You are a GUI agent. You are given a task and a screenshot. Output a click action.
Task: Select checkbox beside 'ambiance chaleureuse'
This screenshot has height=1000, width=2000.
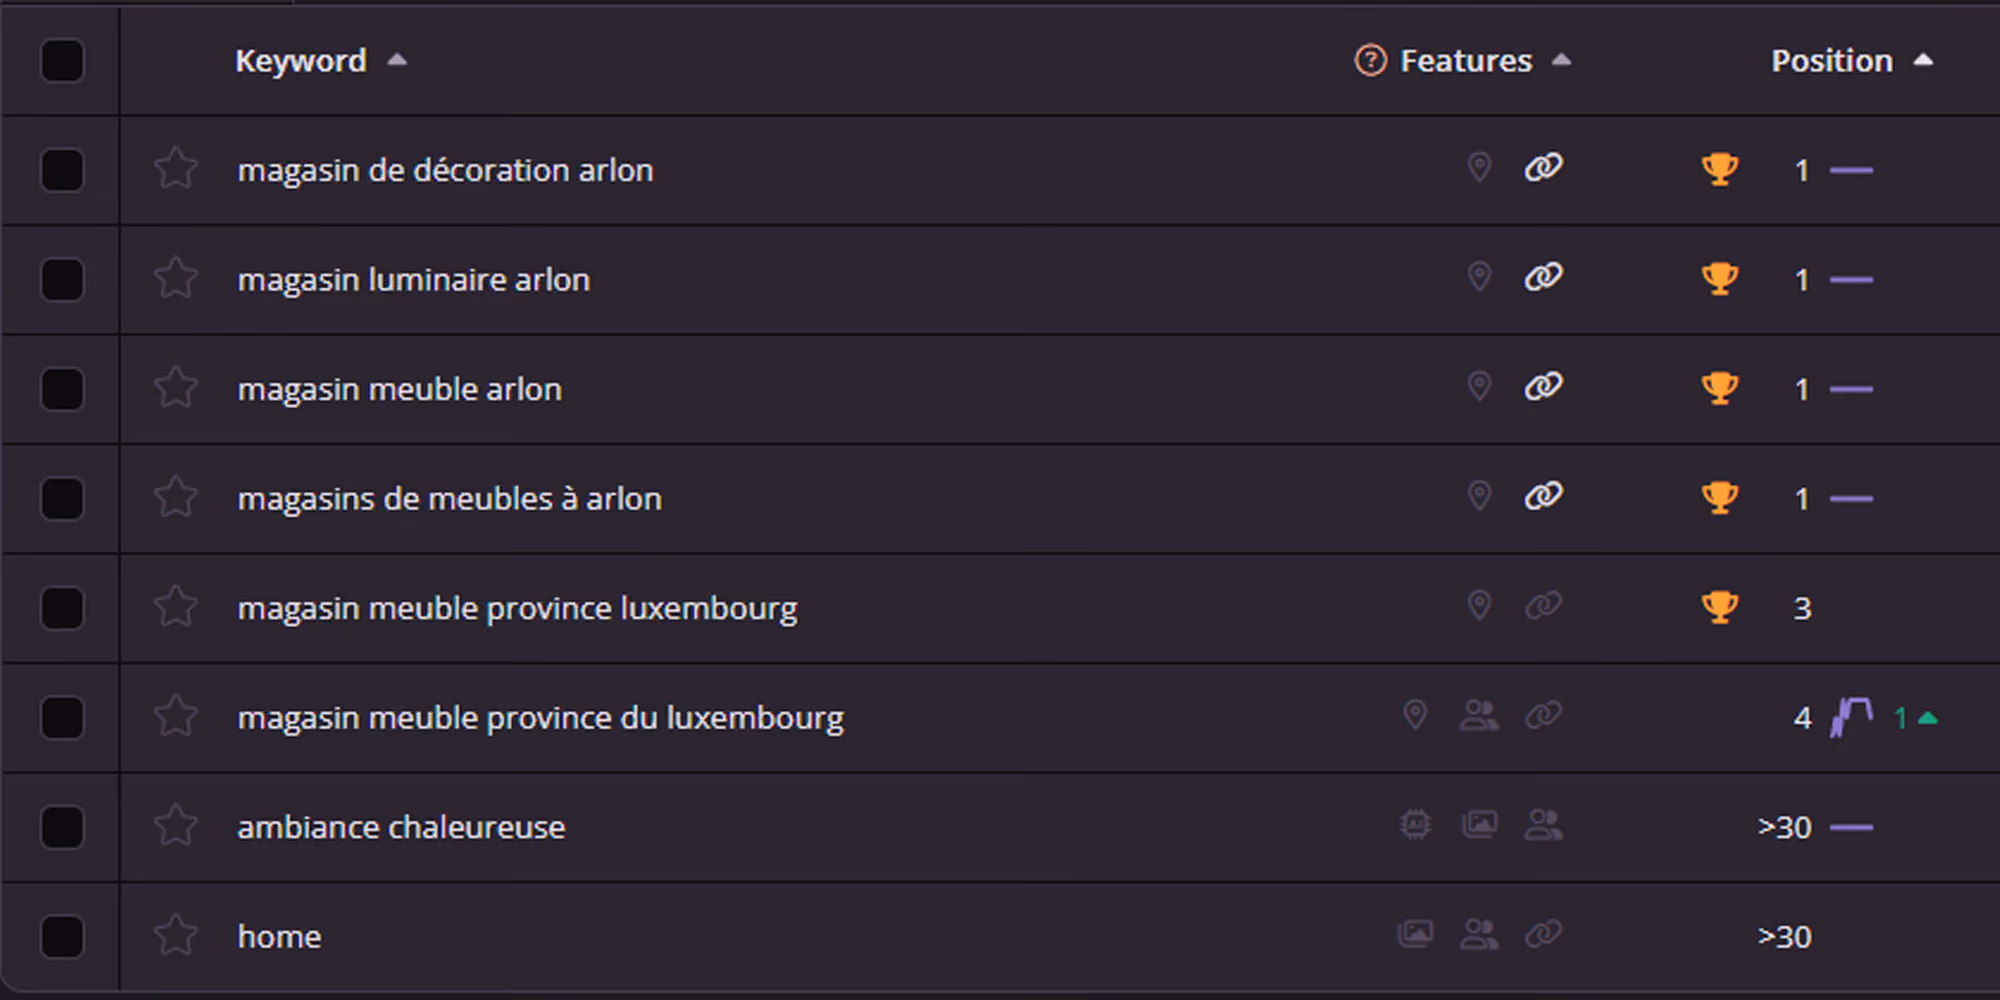point(62,827)
